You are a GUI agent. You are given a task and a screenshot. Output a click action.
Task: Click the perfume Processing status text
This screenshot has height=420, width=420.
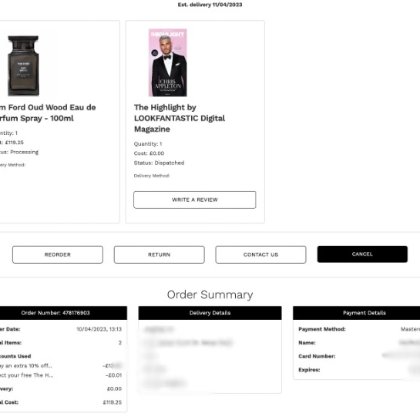[x=24, y=152]
